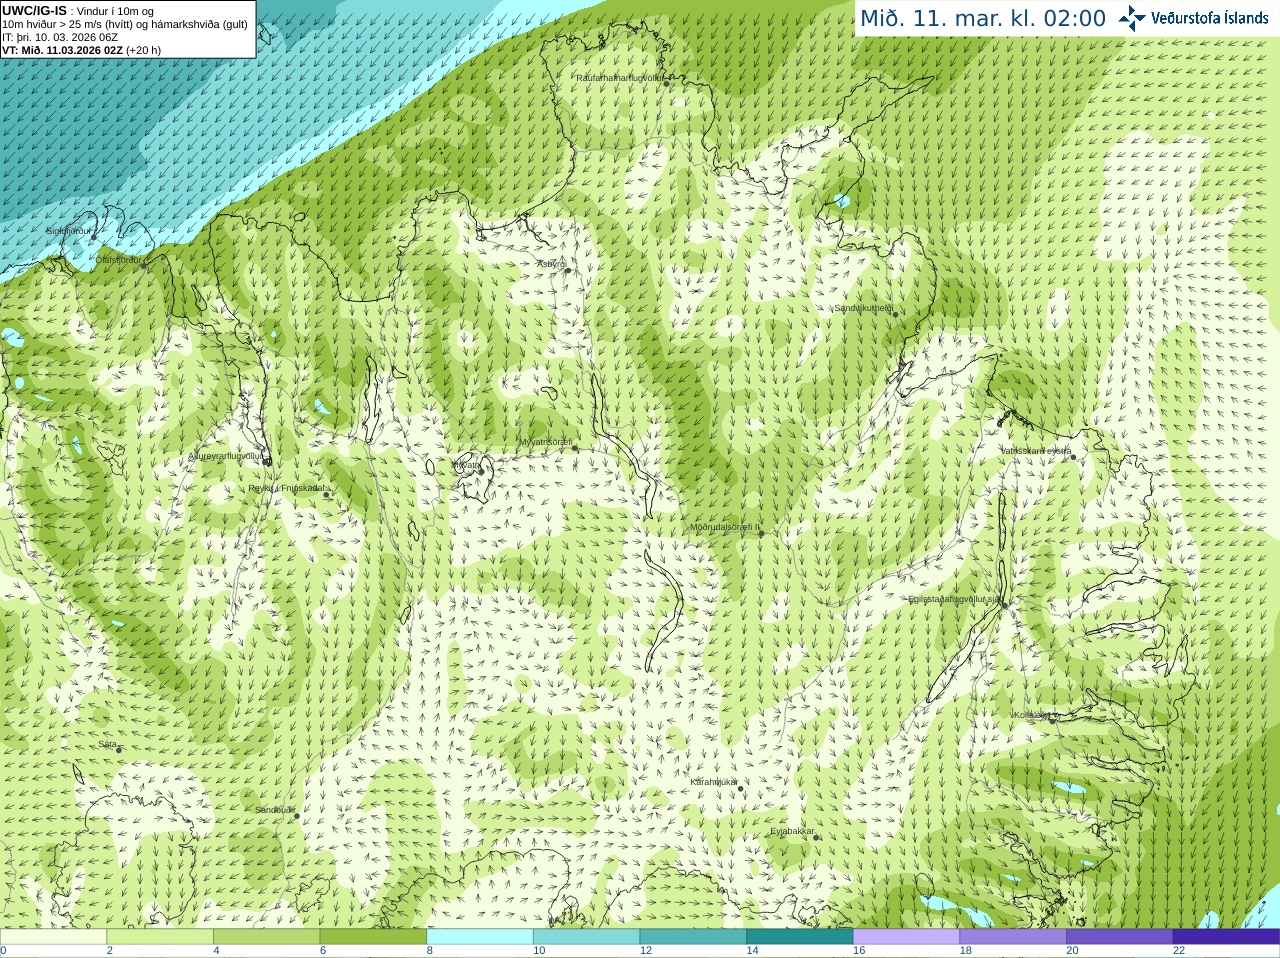
Task: Click the Mývatnsöræfi station label
Action: (546, 442)
